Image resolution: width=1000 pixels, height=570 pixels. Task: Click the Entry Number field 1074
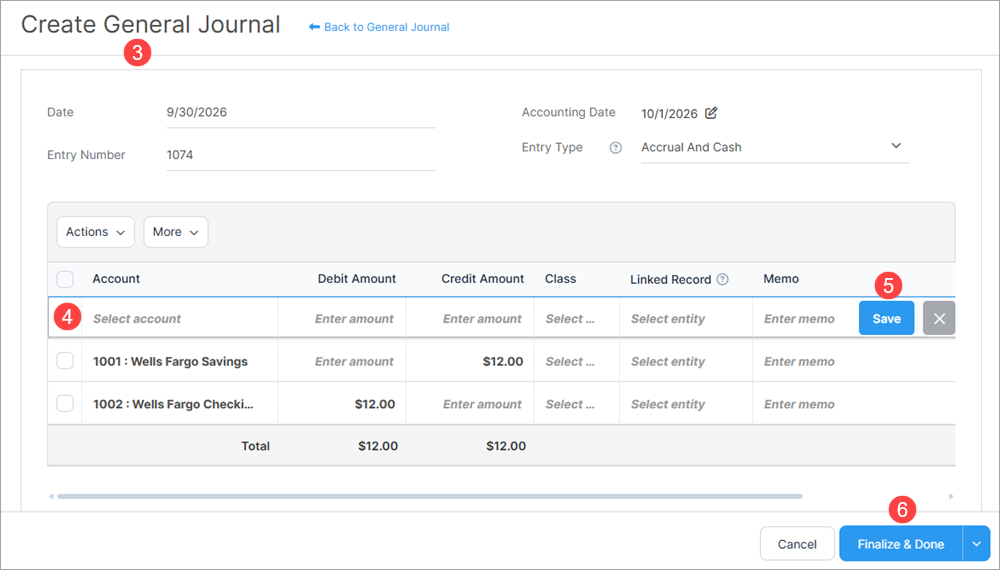click(300, 155)
